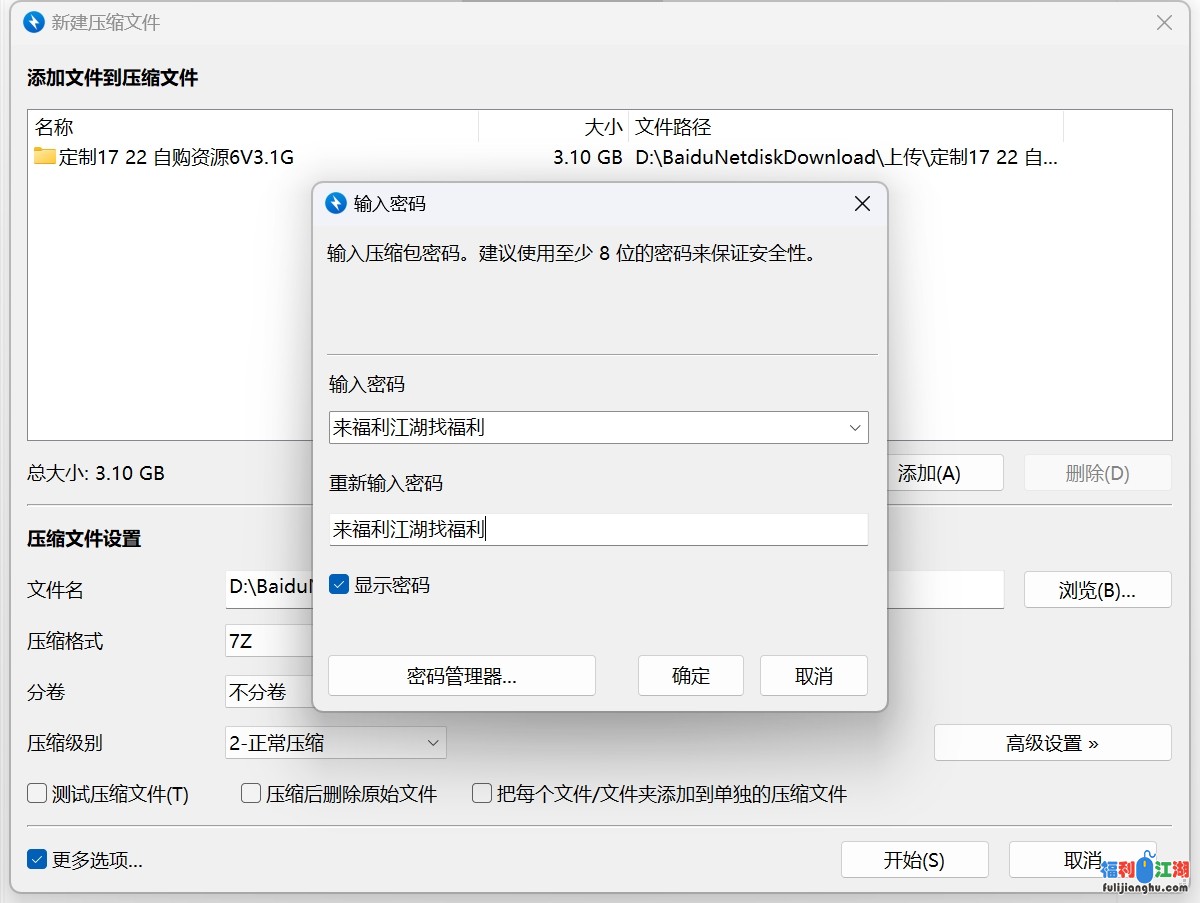The width and height of the screenshot is (1200, 903).
Task: Click the 重新输入密码 text field
Action: 598,530
